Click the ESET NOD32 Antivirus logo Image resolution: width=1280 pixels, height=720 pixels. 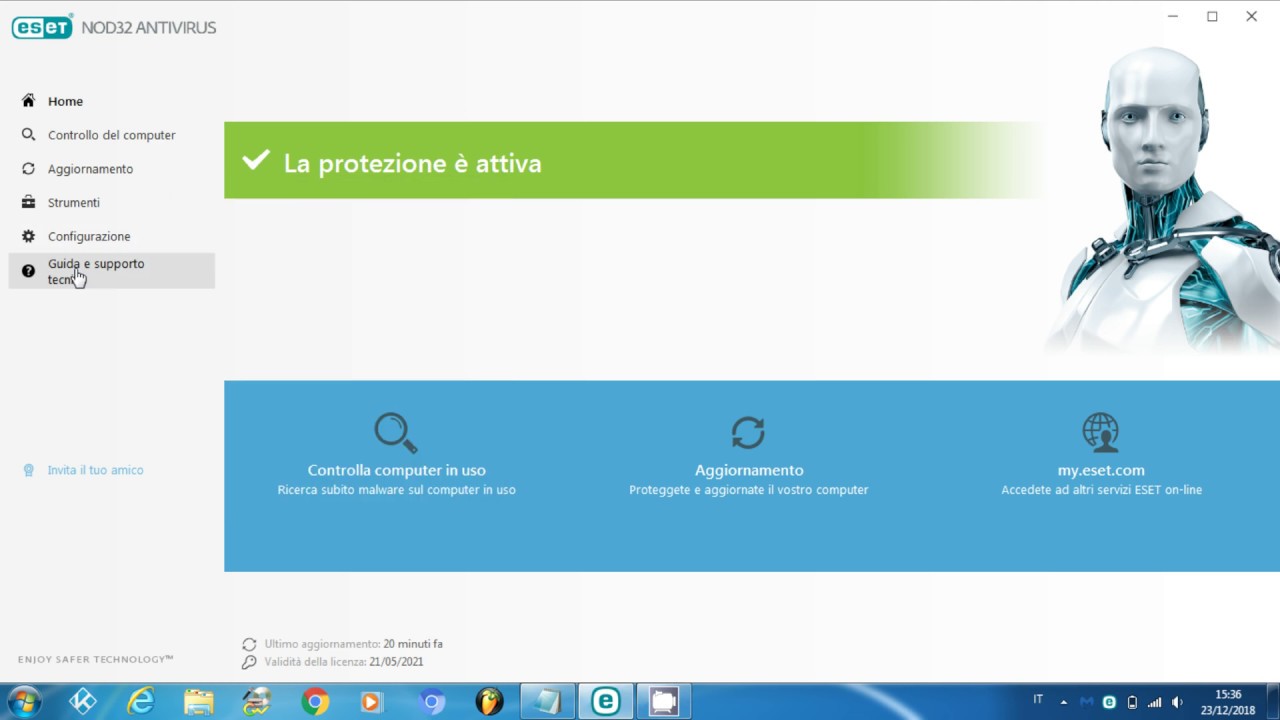coord(114,27)
